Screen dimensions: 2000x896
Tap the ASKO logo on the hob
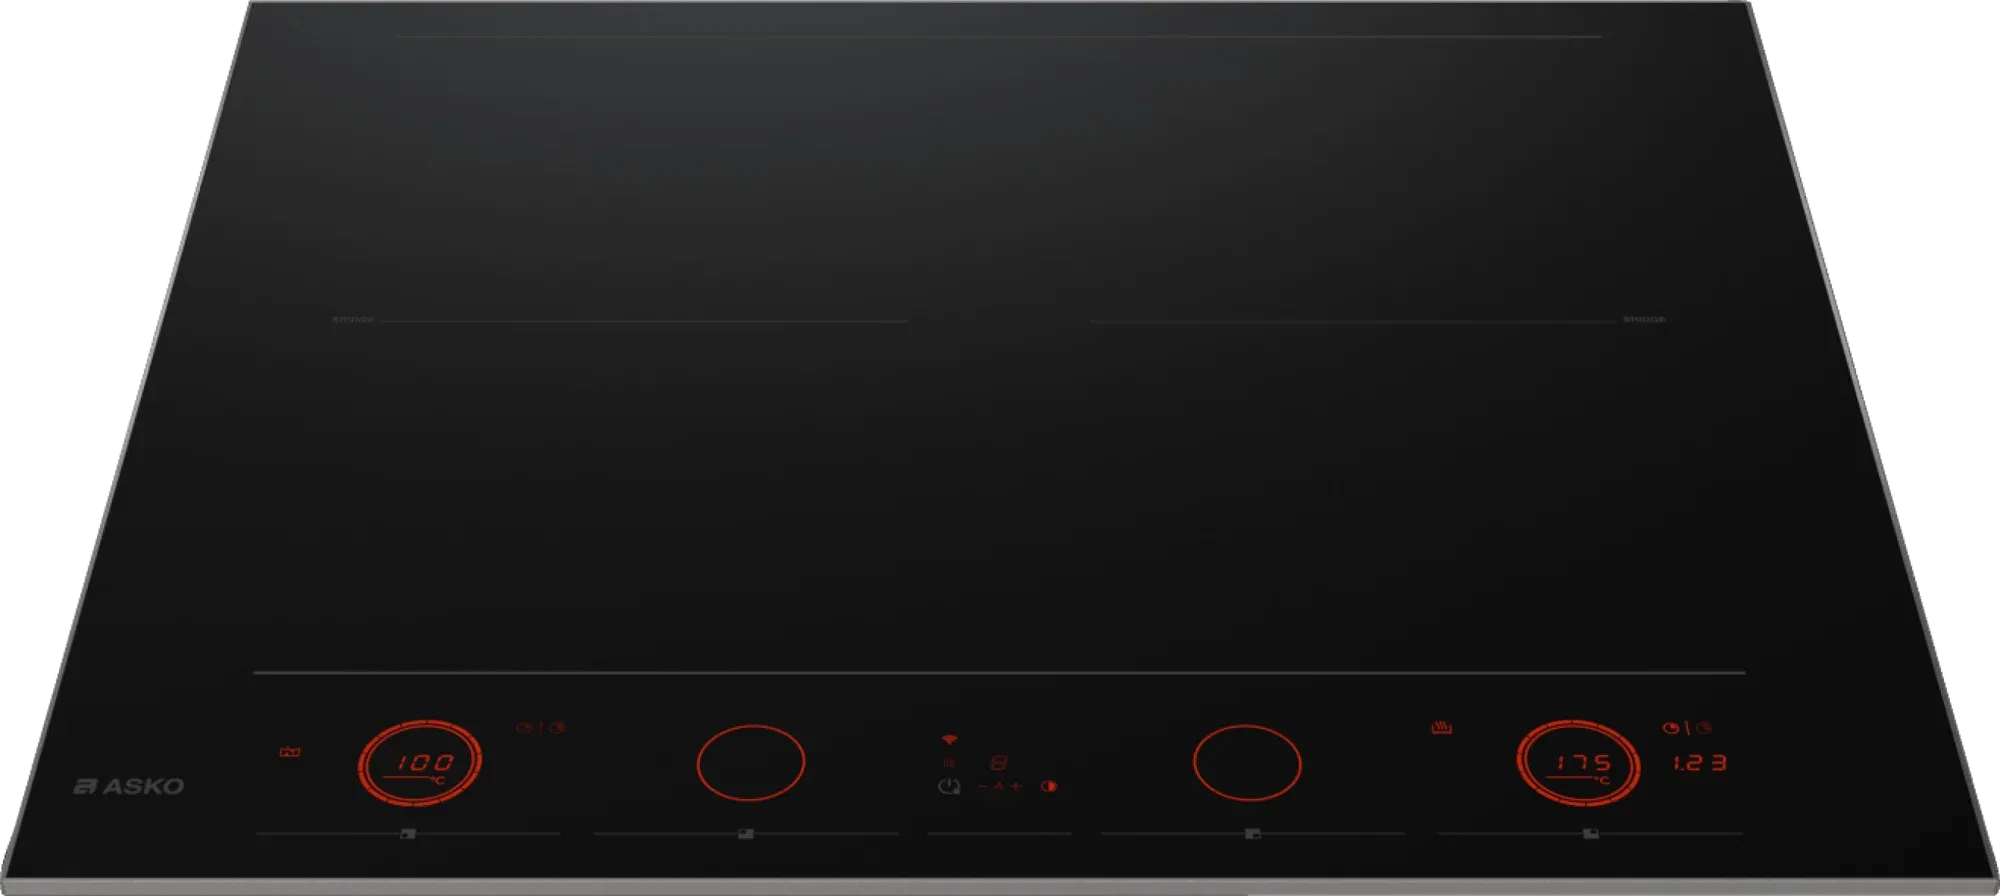click(129, 787)
